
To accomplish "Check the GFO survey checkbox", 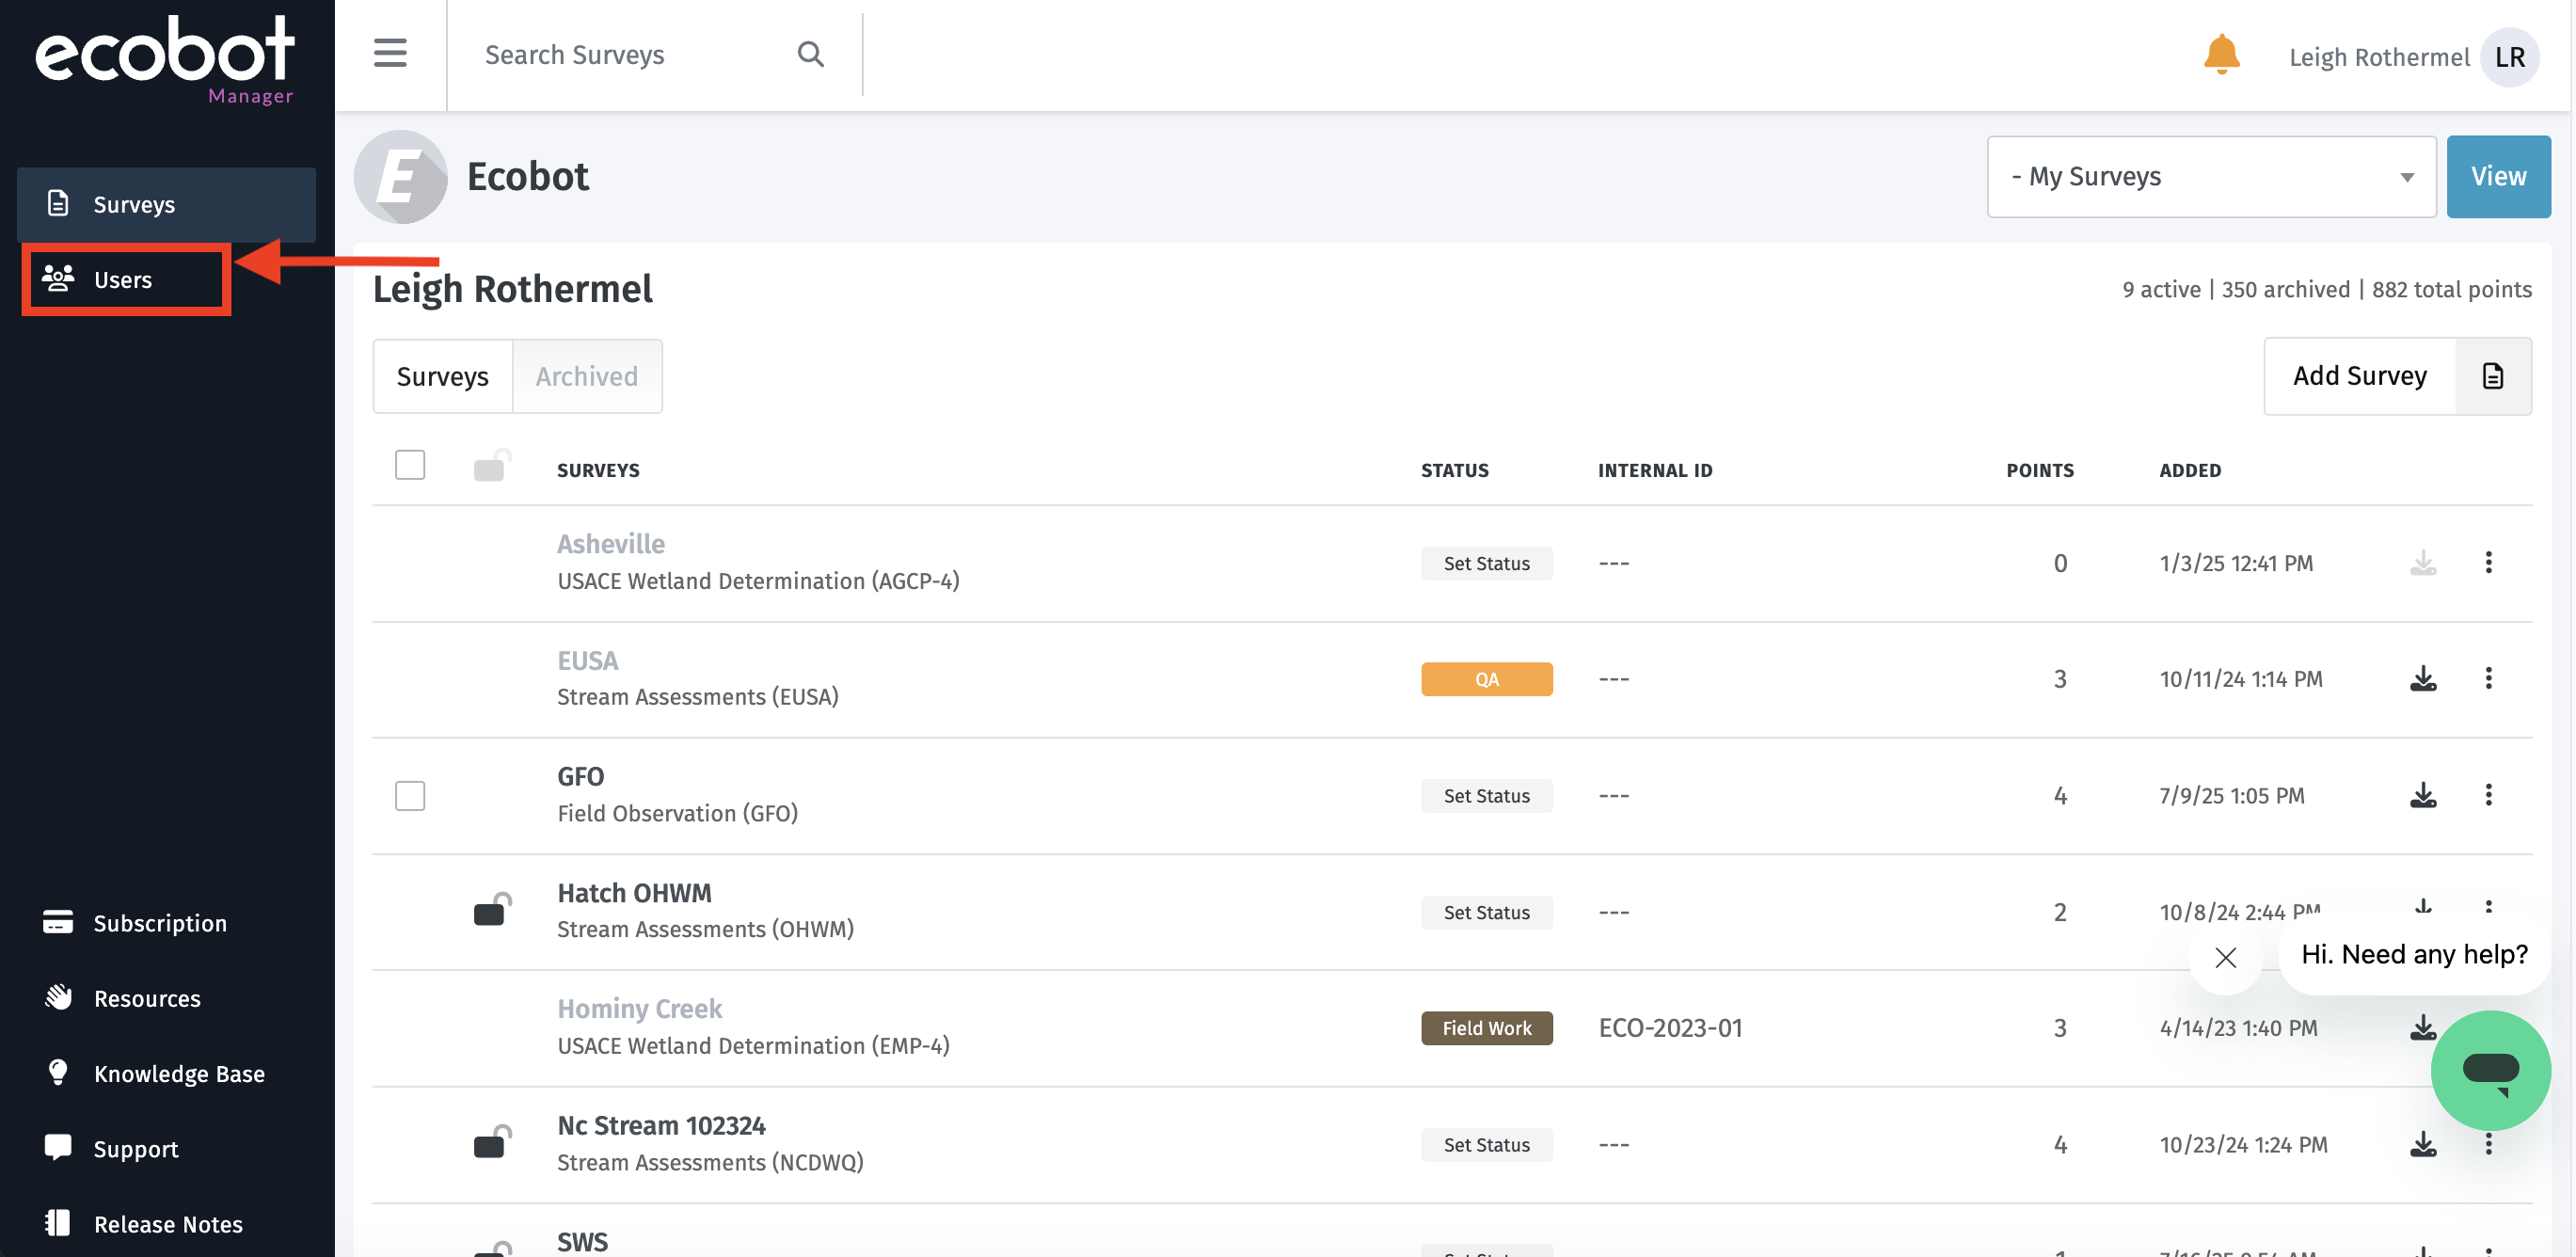I will [410, 796].
